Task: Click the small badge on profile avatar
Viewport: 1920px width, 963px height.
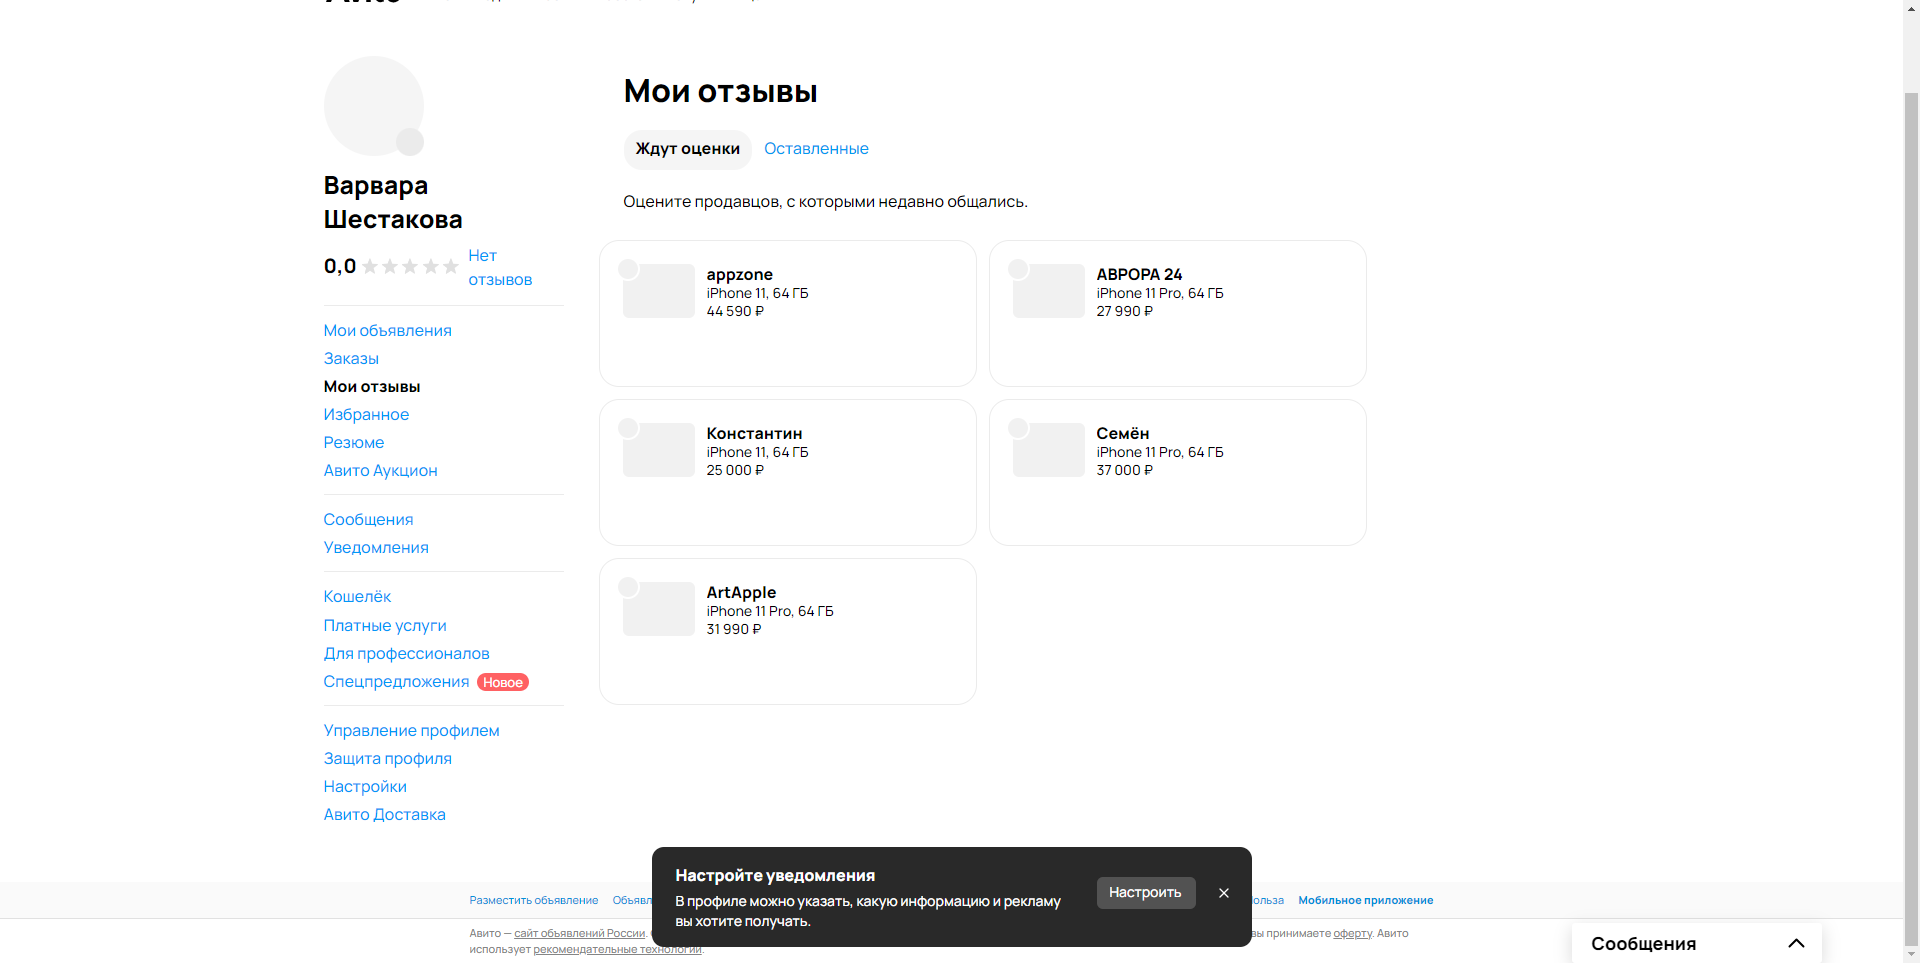Action: pyautogui.click(x=410, y=142)
